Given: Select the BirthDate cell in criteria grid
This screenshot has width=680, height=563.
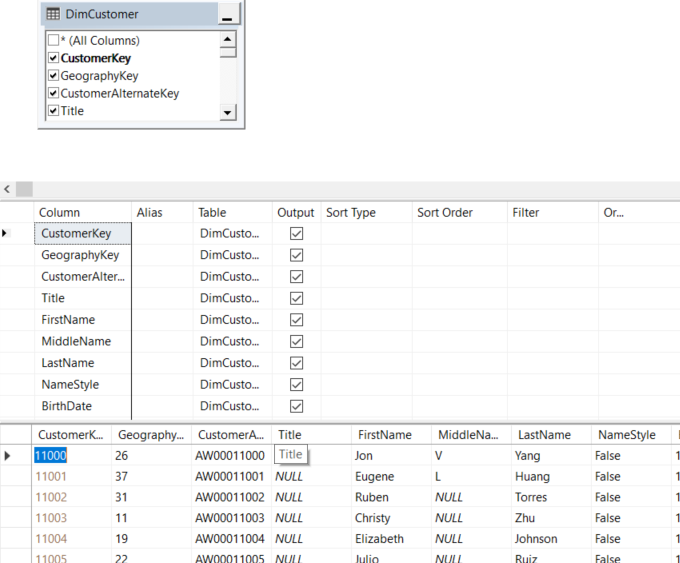Looking at the screenshot, I should (83, 406).
